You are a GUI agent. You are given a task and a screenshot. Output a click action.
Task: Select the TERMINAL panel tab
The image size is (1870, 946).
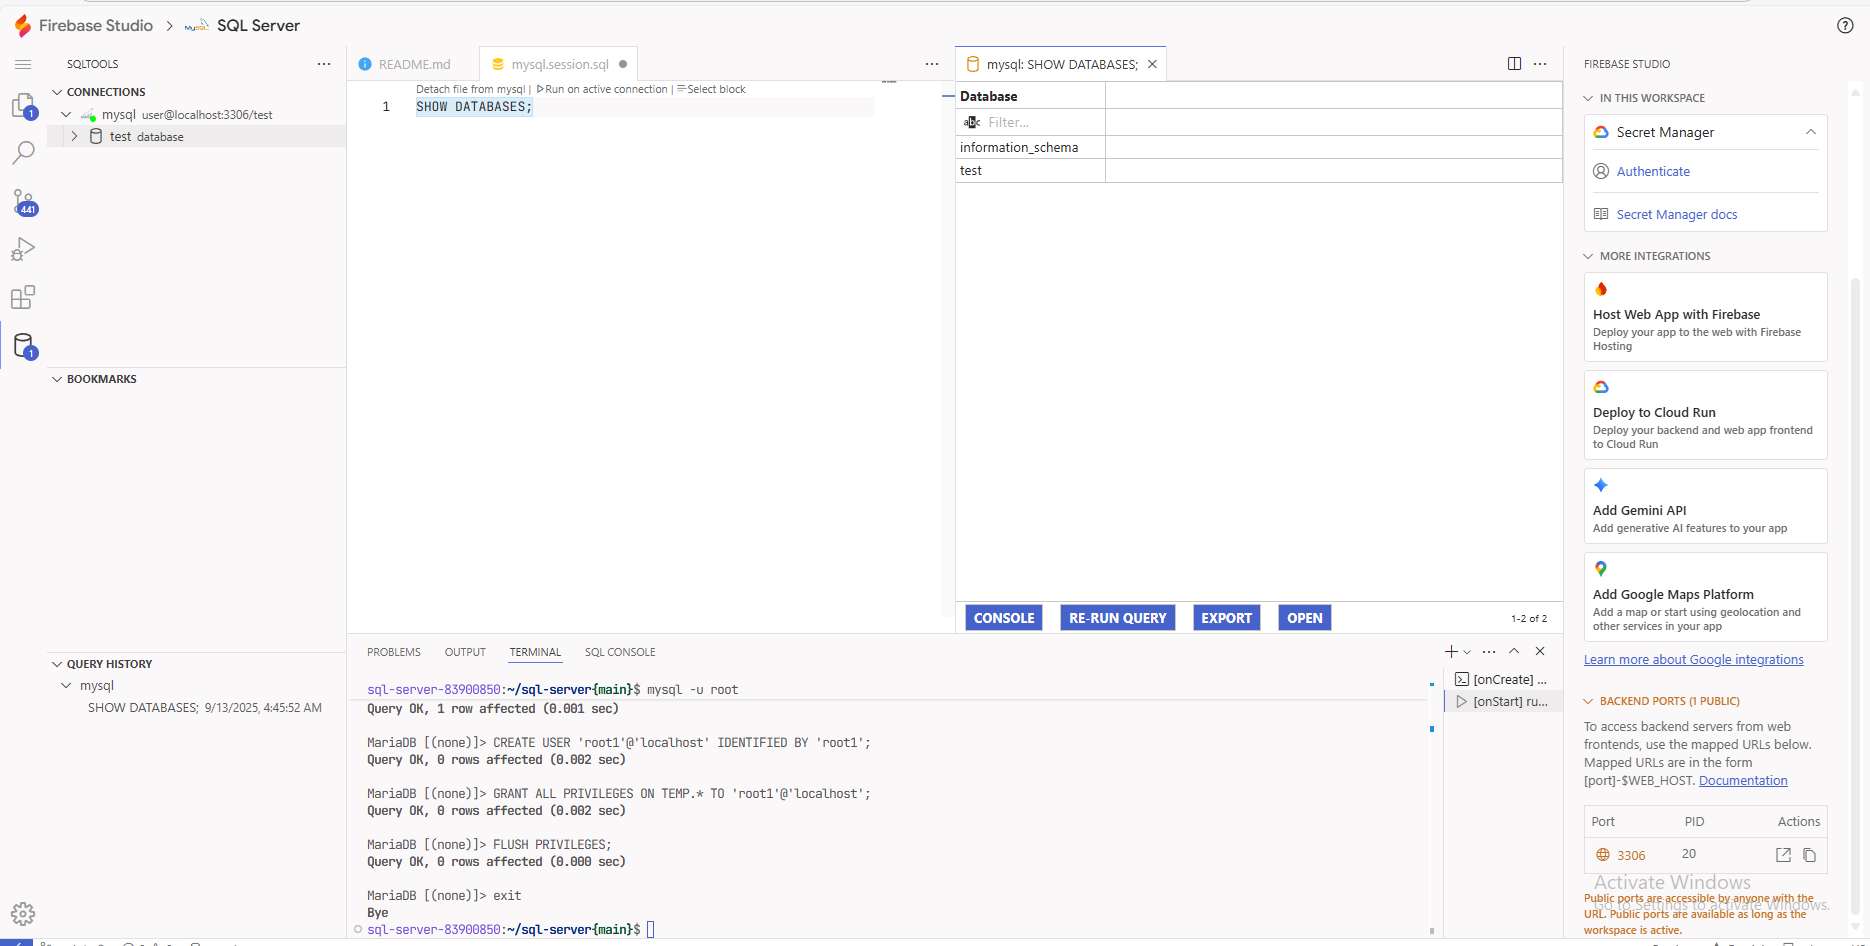pos(535,652)
